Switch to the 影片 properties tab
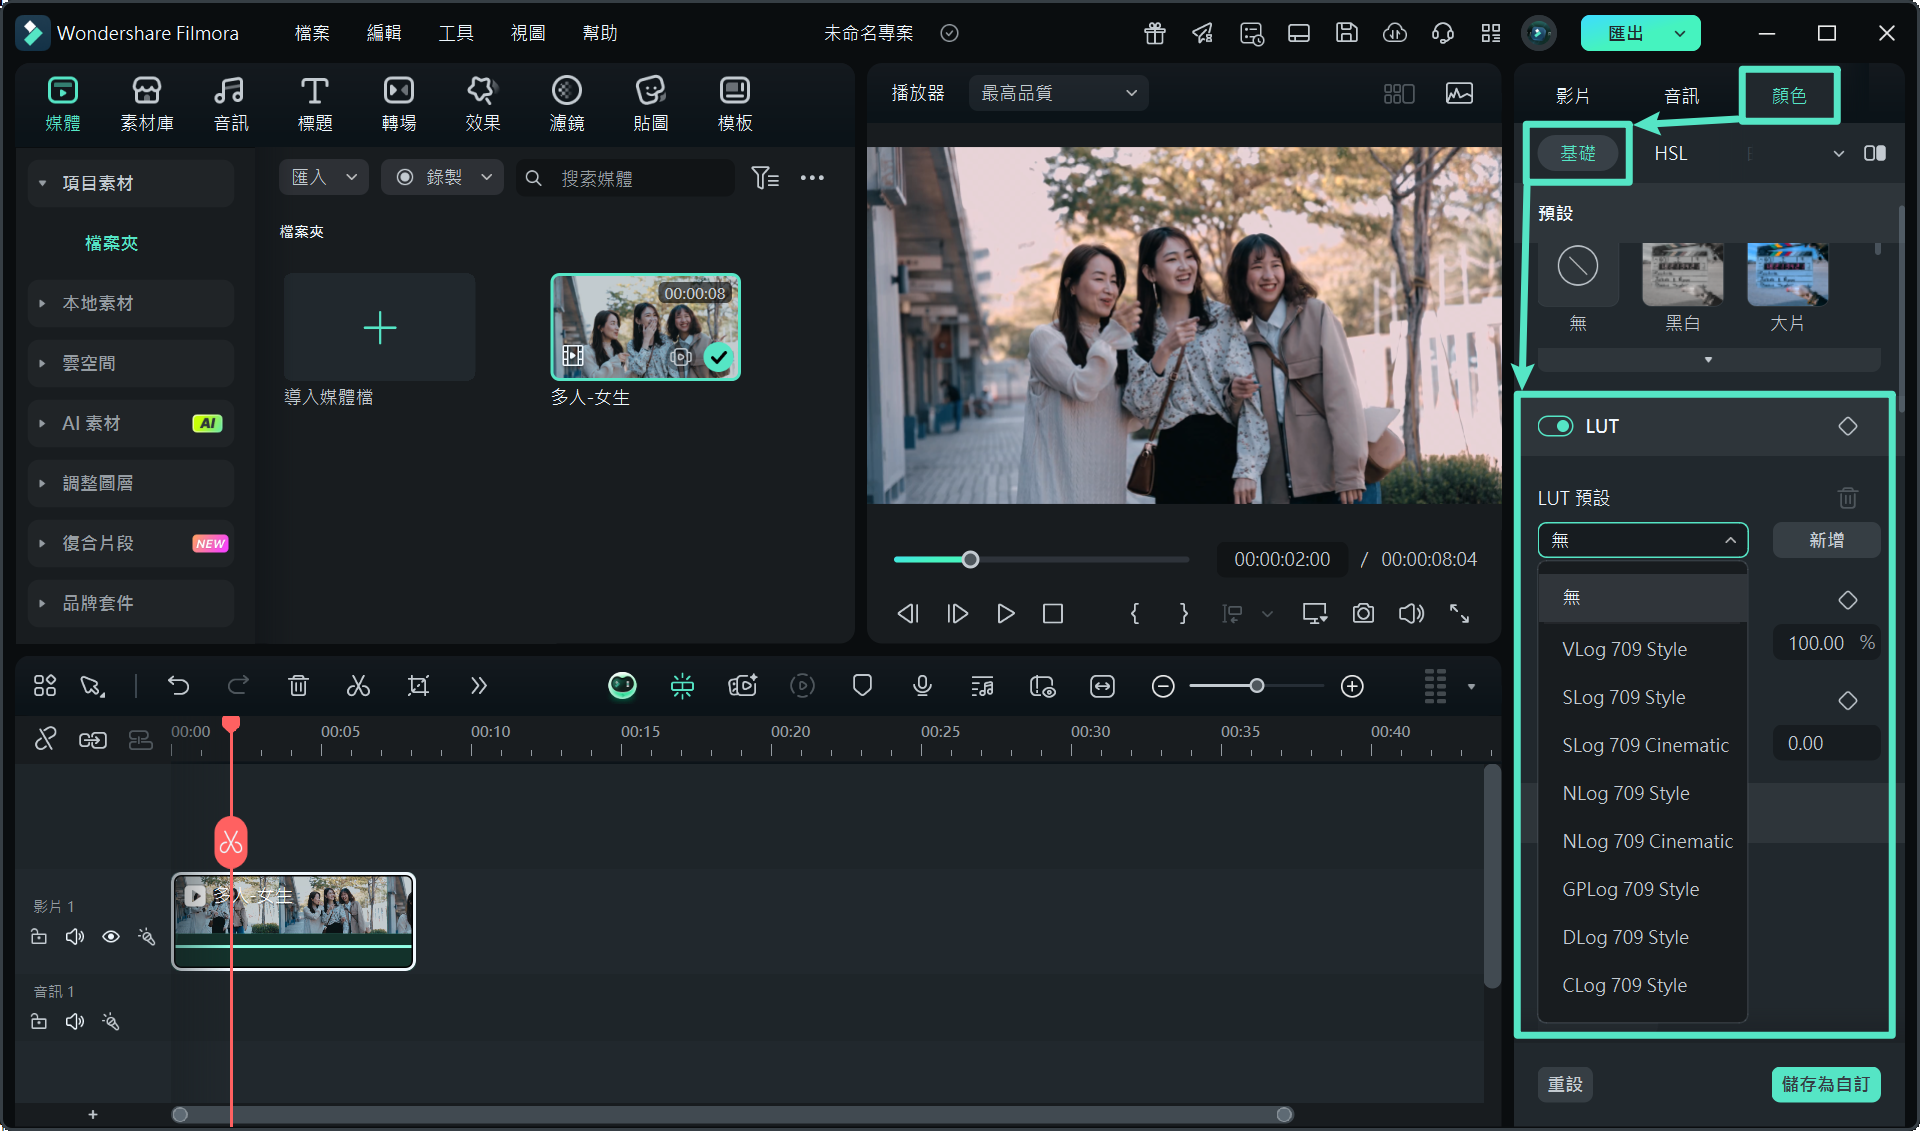This screenshot has width=1920, height=1131. [1572, 96]
